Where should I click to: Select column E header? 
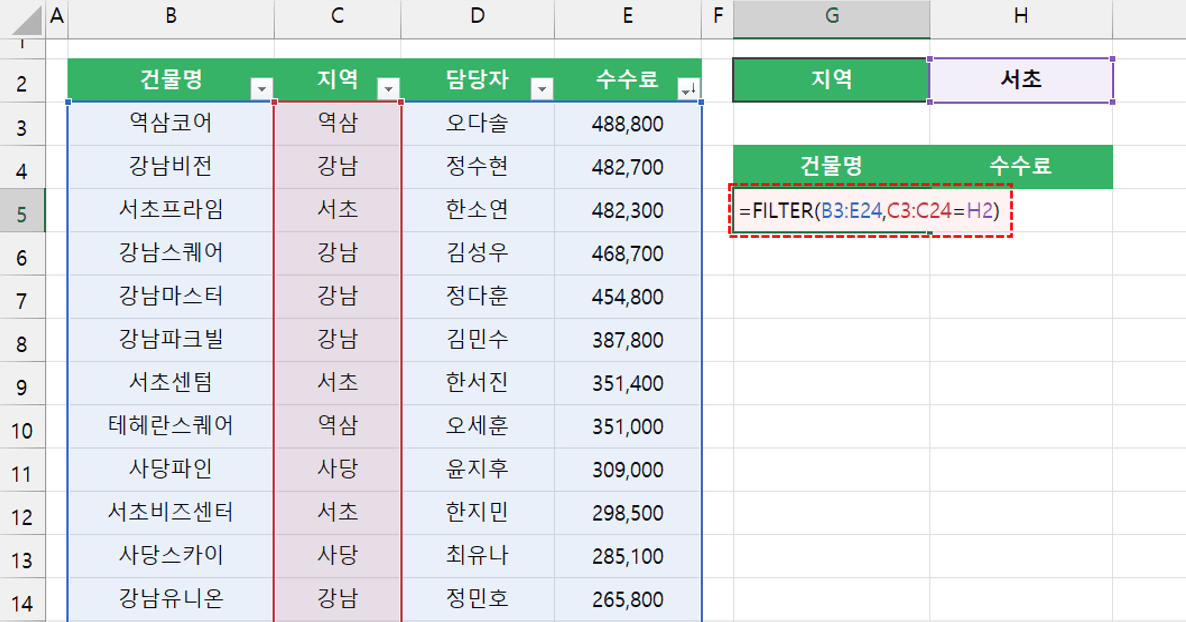point(627,15)
